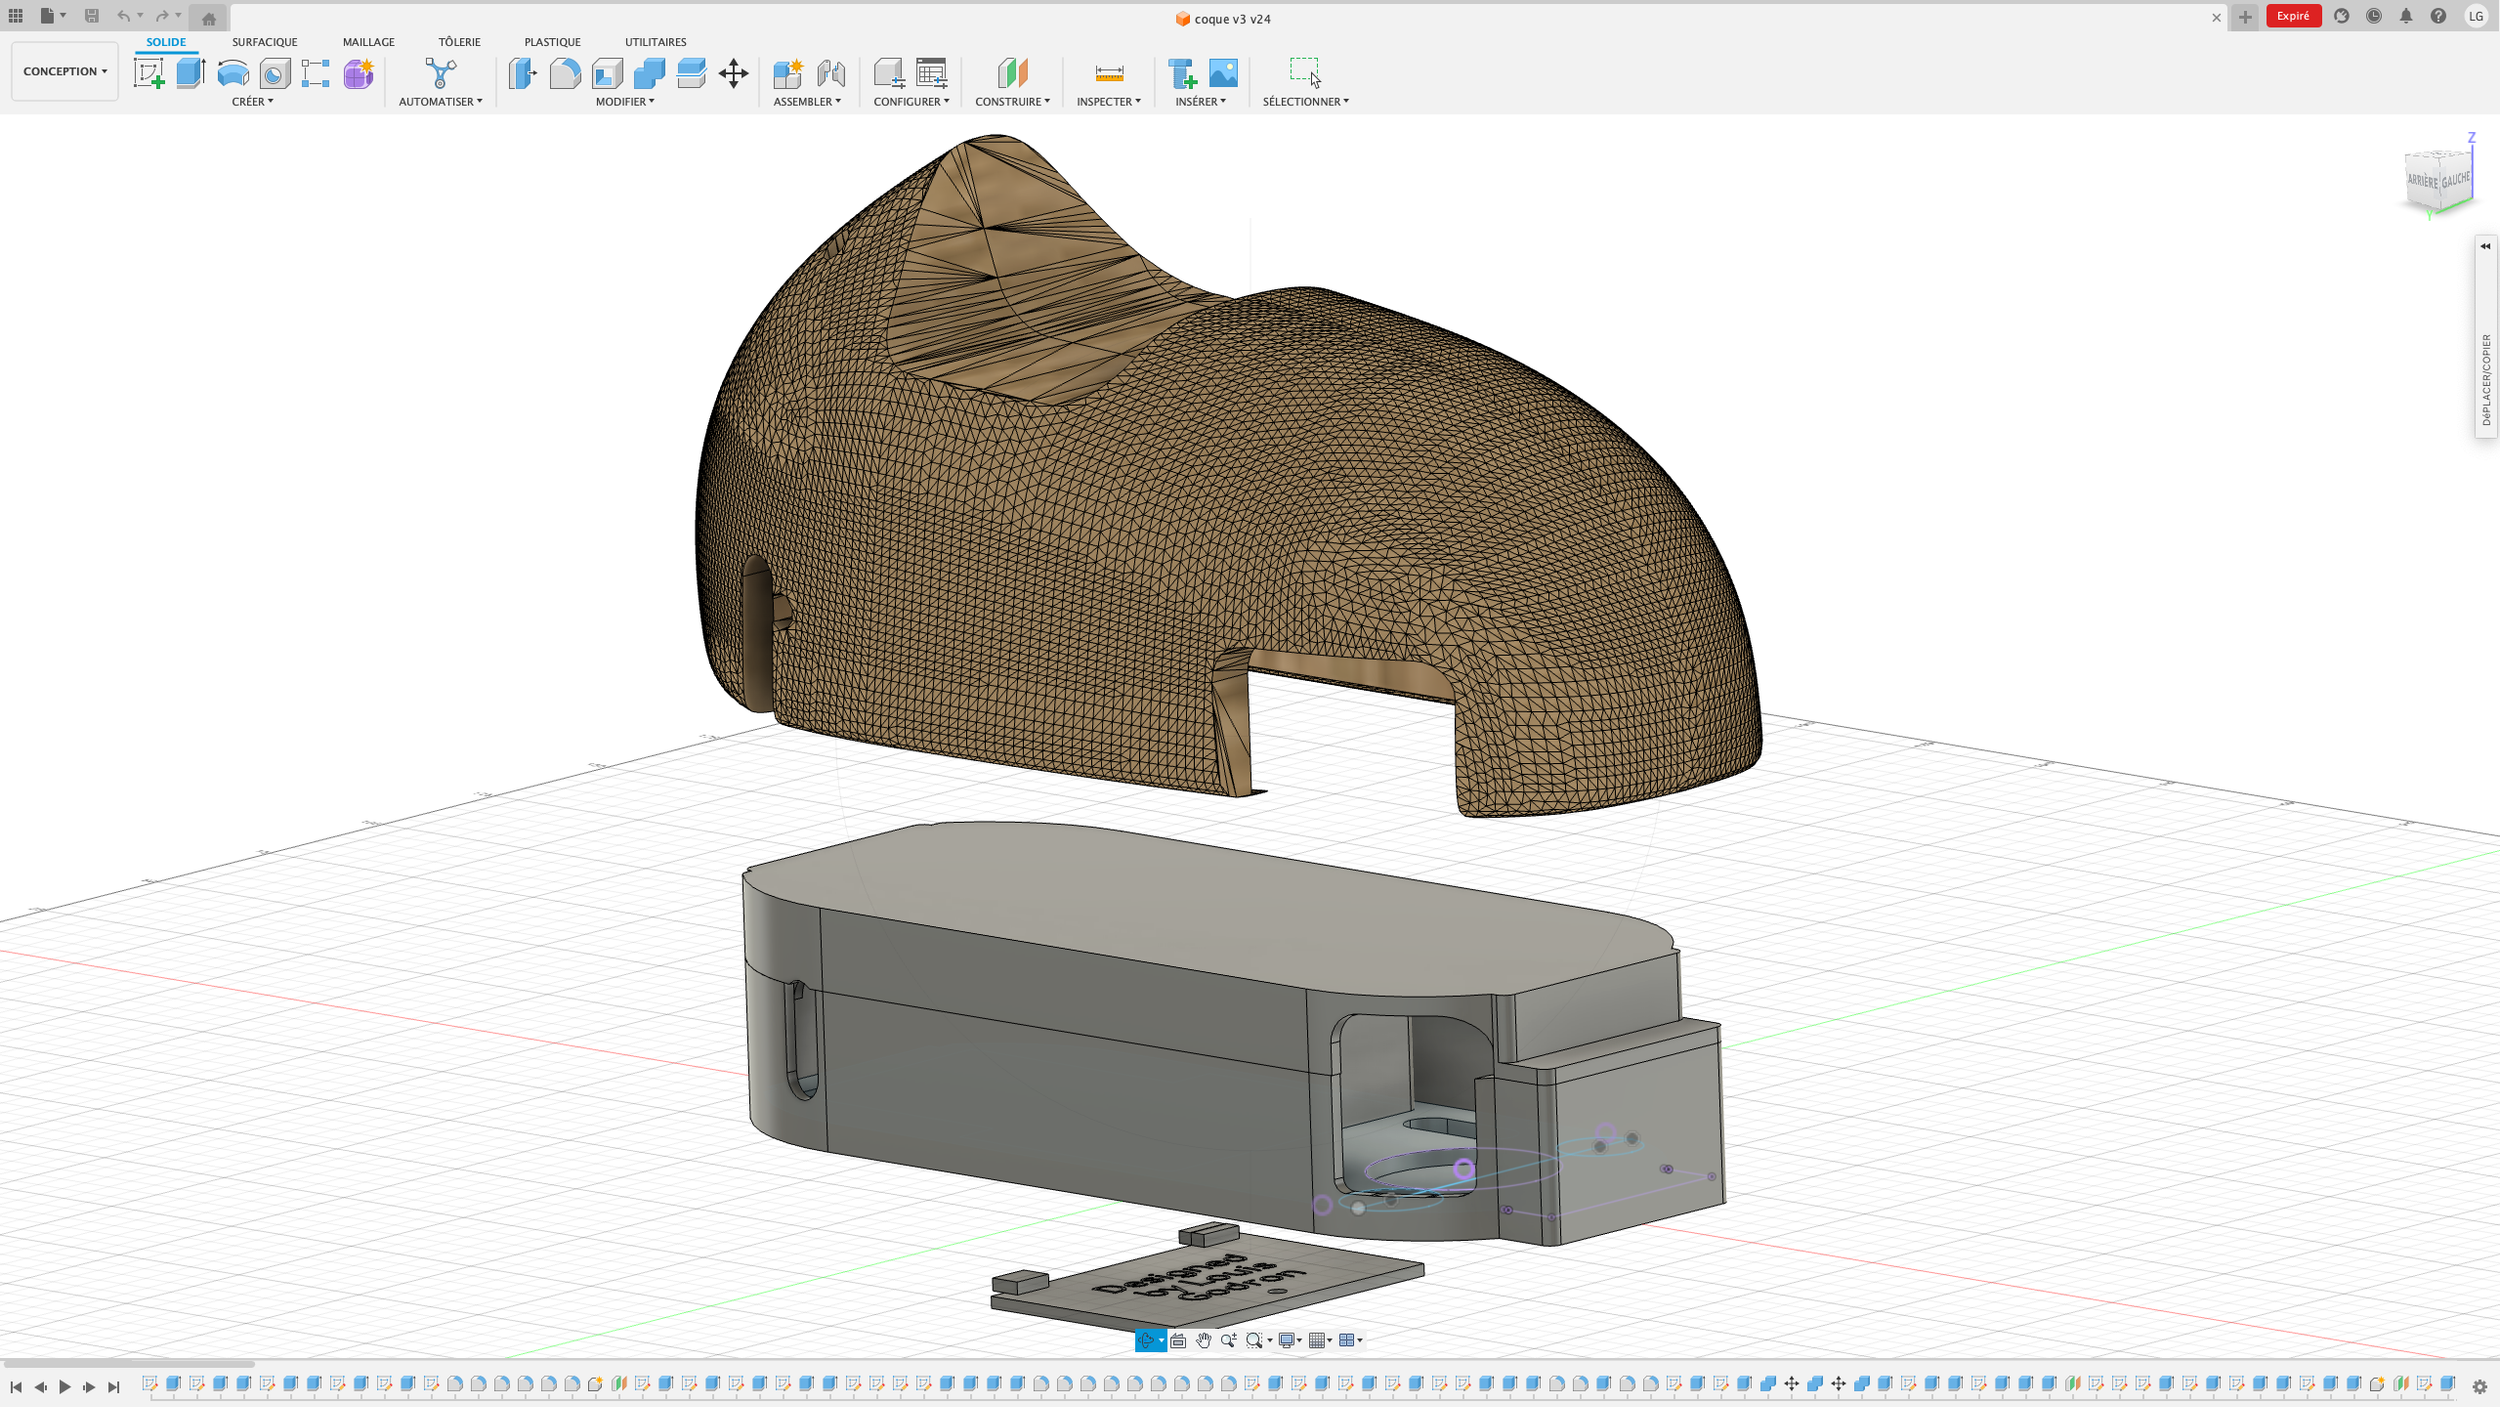The width and height of the screenshot is (2500, 1407).
Task: Toggle the Look At view tool
Action: (1178, 1340)
